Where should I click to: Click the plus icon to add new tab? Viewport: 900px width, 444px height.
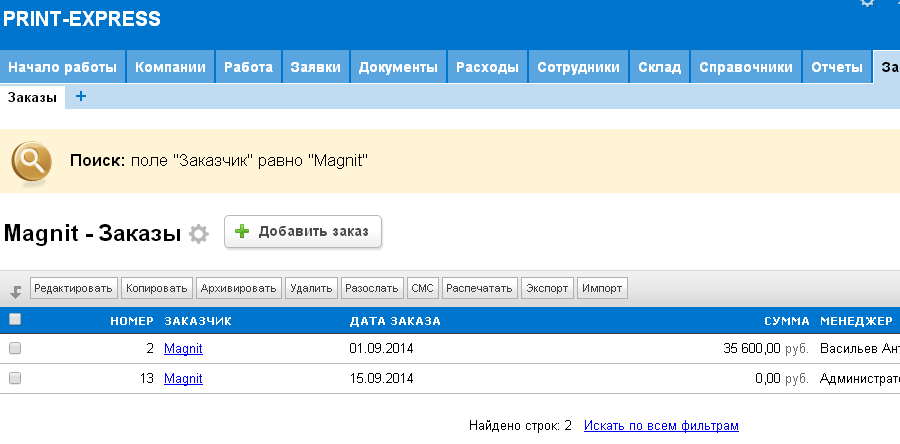pos(81,97)
